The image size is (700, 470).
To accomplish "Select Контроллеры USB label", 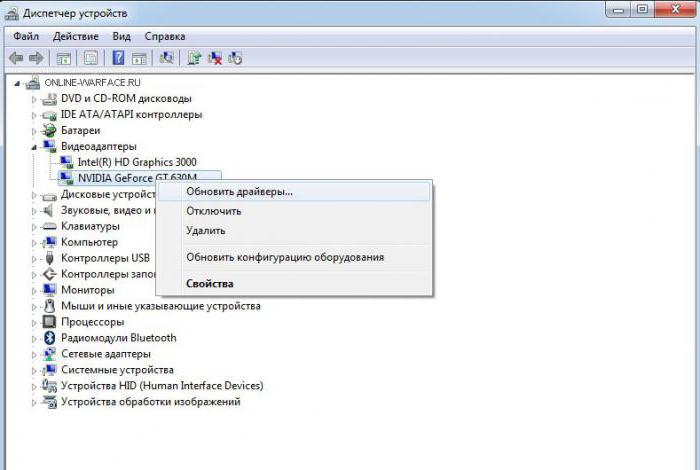I will coord(105,258).
